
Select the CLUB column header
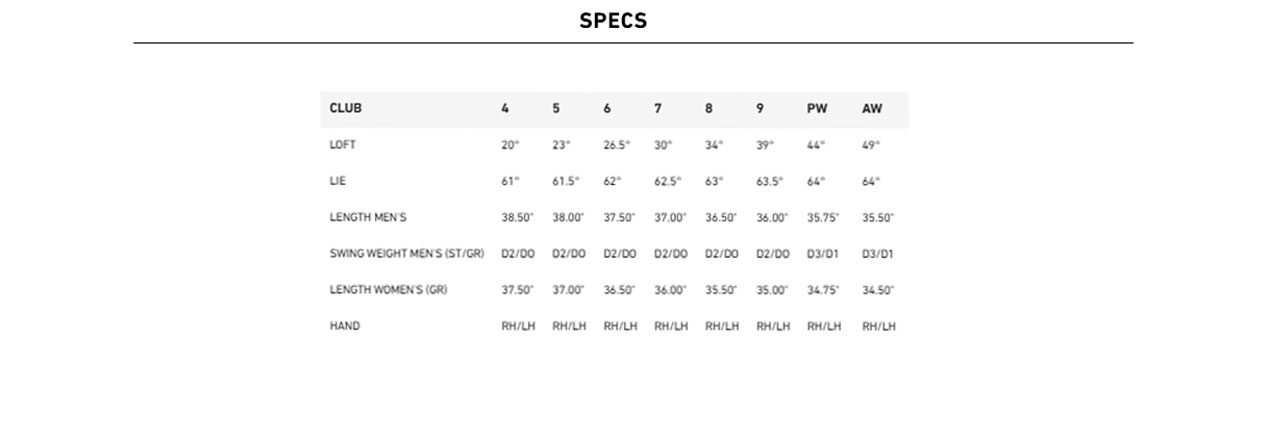tap(346, 108)
